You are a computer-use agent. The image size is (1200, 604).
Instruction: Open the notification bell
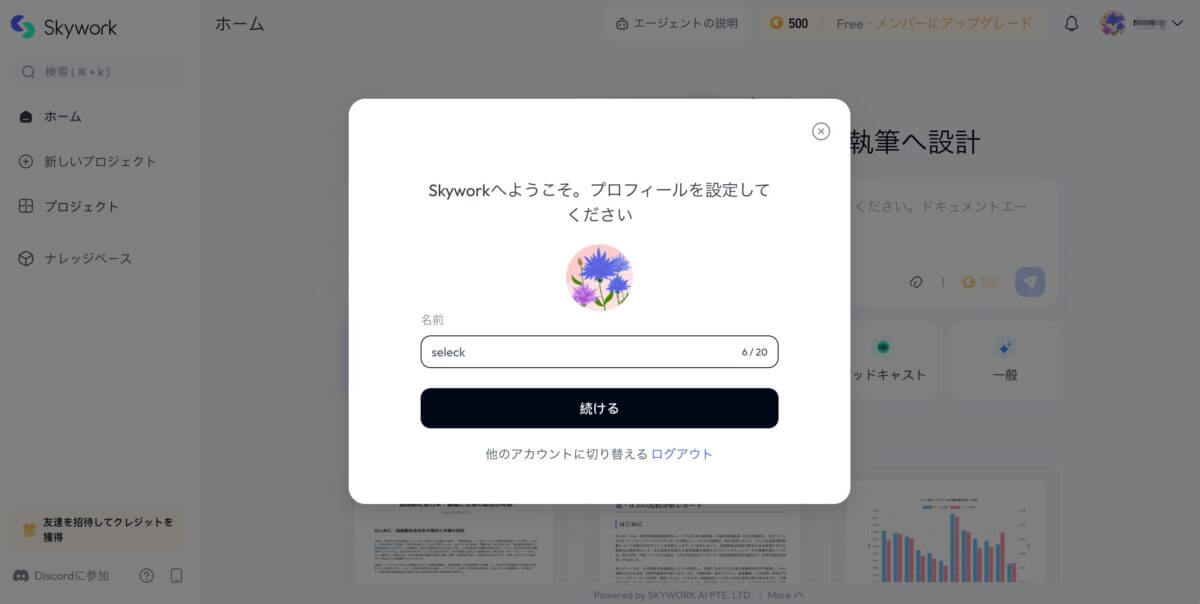pyautogui.click(x=1071, y=24)
